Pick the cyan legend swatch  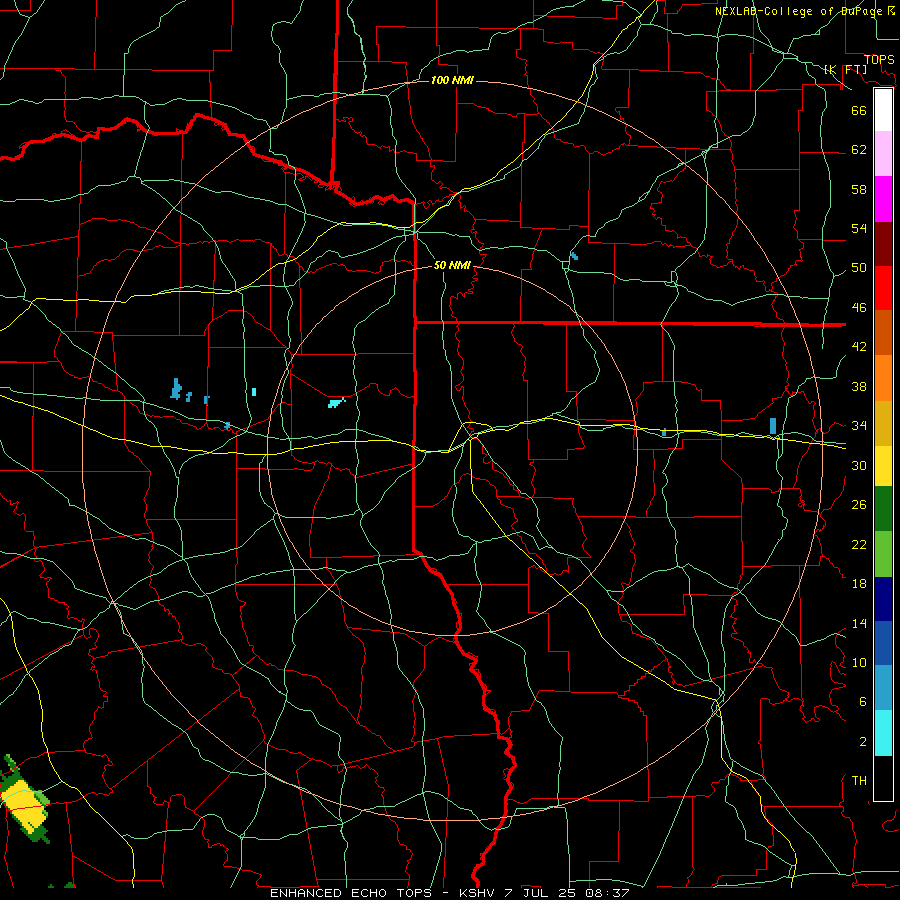(883, 733)
